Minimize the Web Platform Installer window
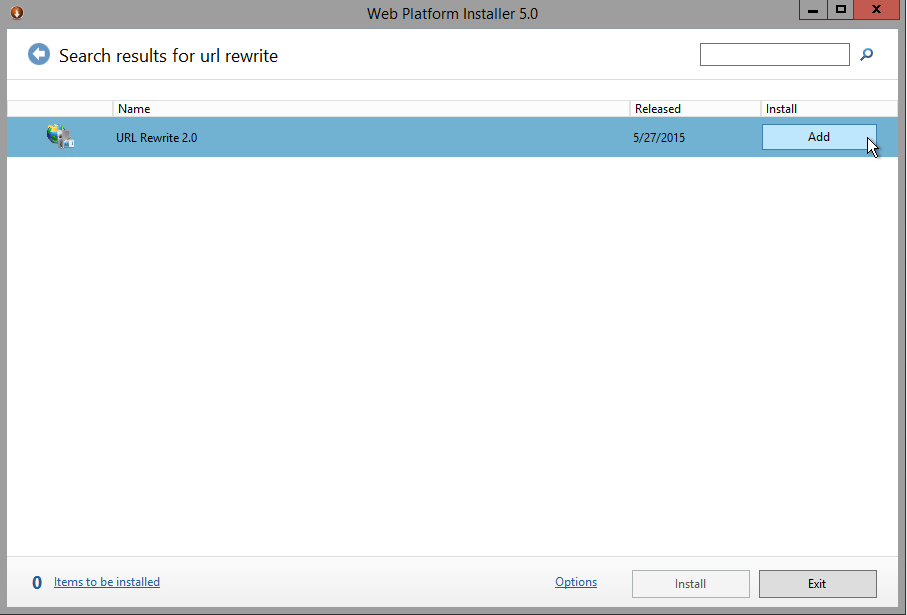This screenshot has width=907, height=615. [x=813, y=10]
